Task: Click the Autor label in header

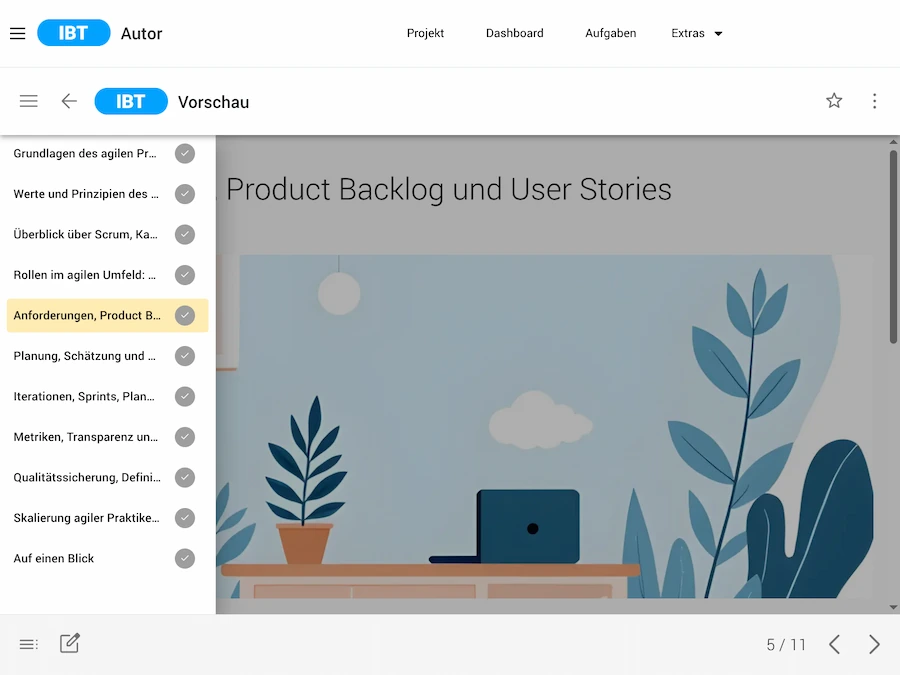Action: (x=141, y=34)
